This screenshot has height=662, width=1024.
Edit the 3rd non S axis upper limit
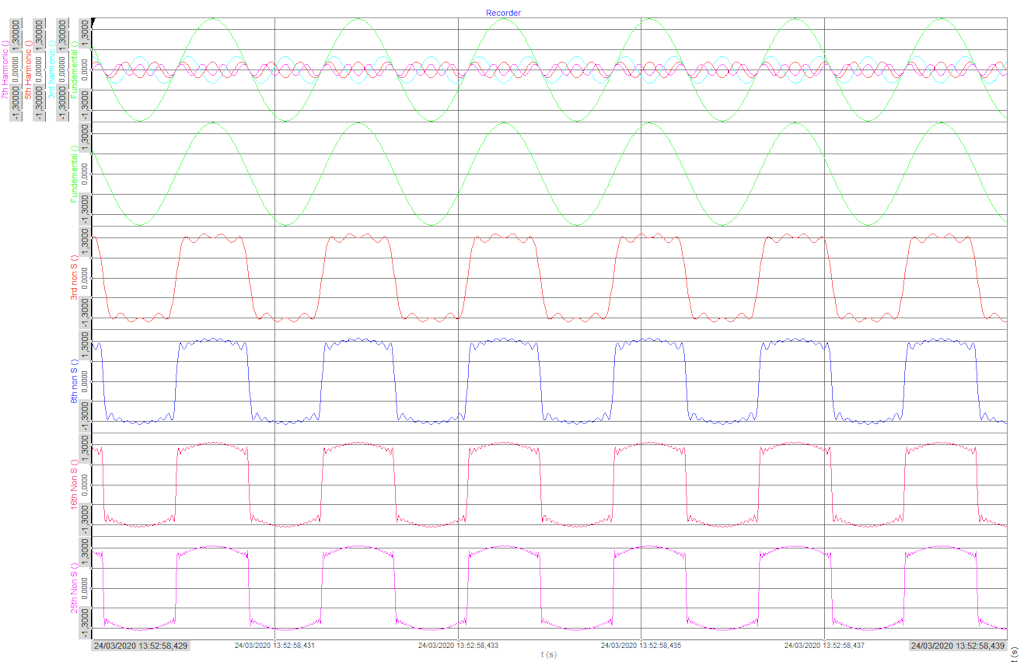[x=85, y=241]
